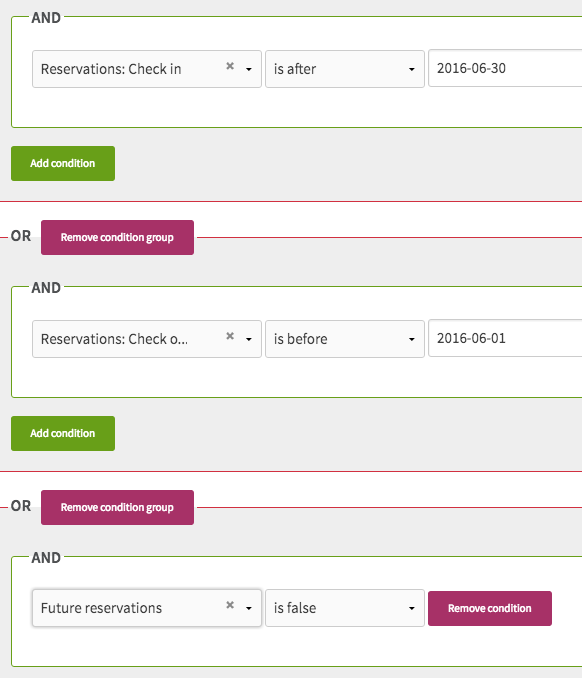
Task: Open the Reservations: Check o... dropdown arrow
Action: tap(249, 339)
